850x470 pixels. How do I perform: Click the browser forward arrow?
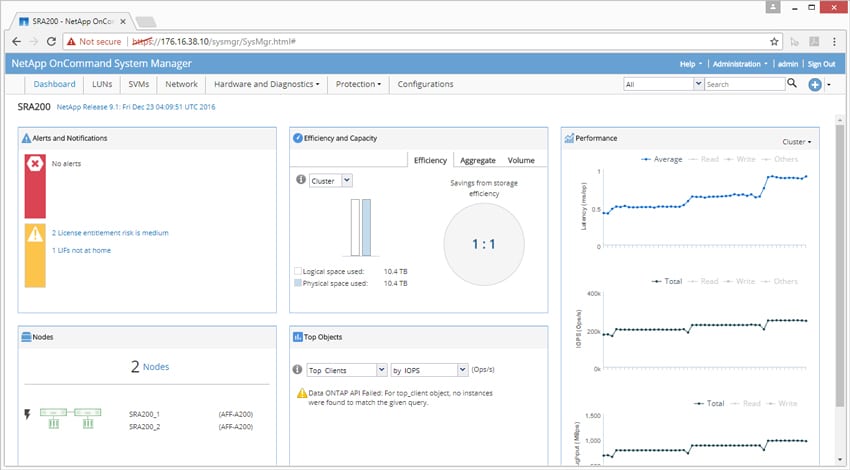34,42
